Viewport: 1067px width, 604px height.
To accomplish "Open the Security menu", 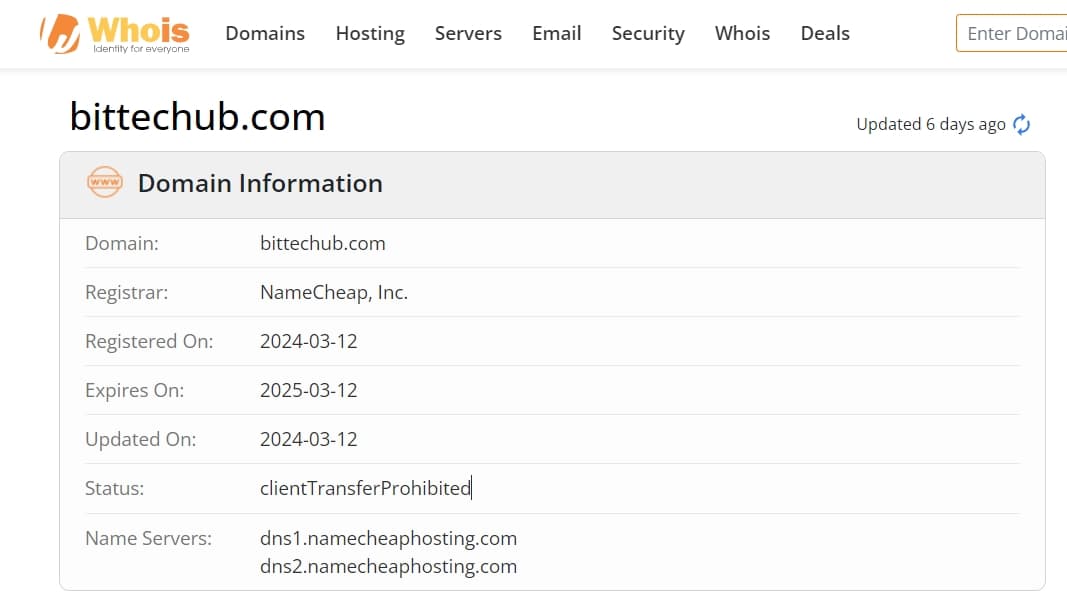I will pos(648,33).
